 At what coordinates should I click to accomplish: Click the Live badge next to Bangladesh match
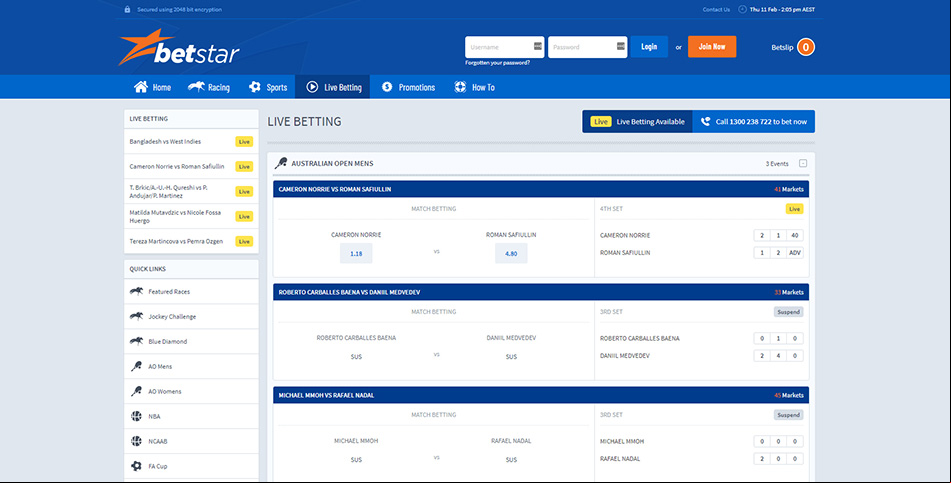click(x=244, y=141)
